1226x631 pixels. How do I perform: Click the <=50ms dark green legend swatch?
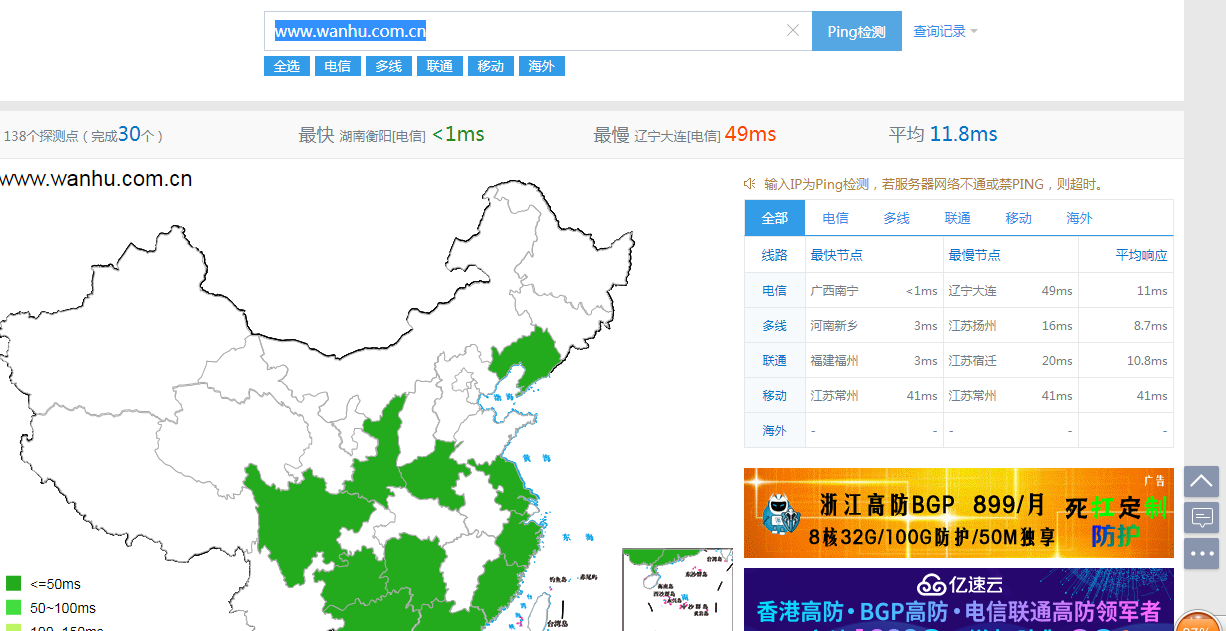click(14, 584)
